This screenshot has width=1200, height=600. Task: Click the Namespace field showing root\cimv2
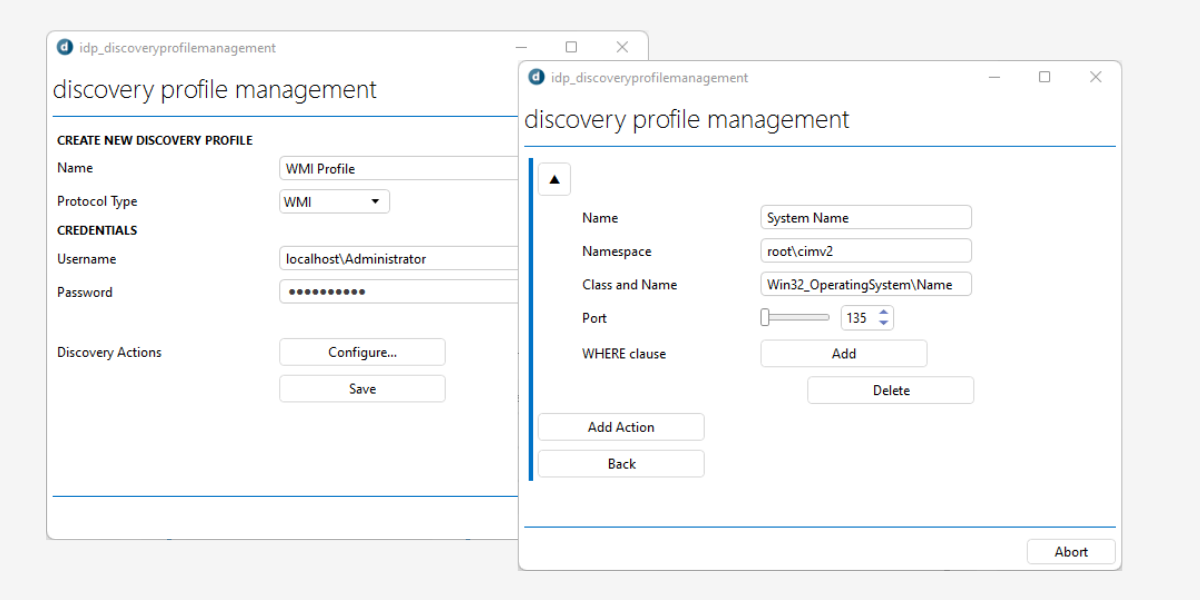point(866,250)
